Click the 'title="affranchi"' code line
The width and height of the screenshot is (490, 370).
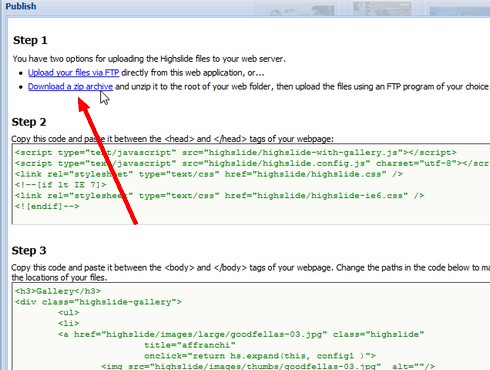pyautogui.click(x=190, y=345)
